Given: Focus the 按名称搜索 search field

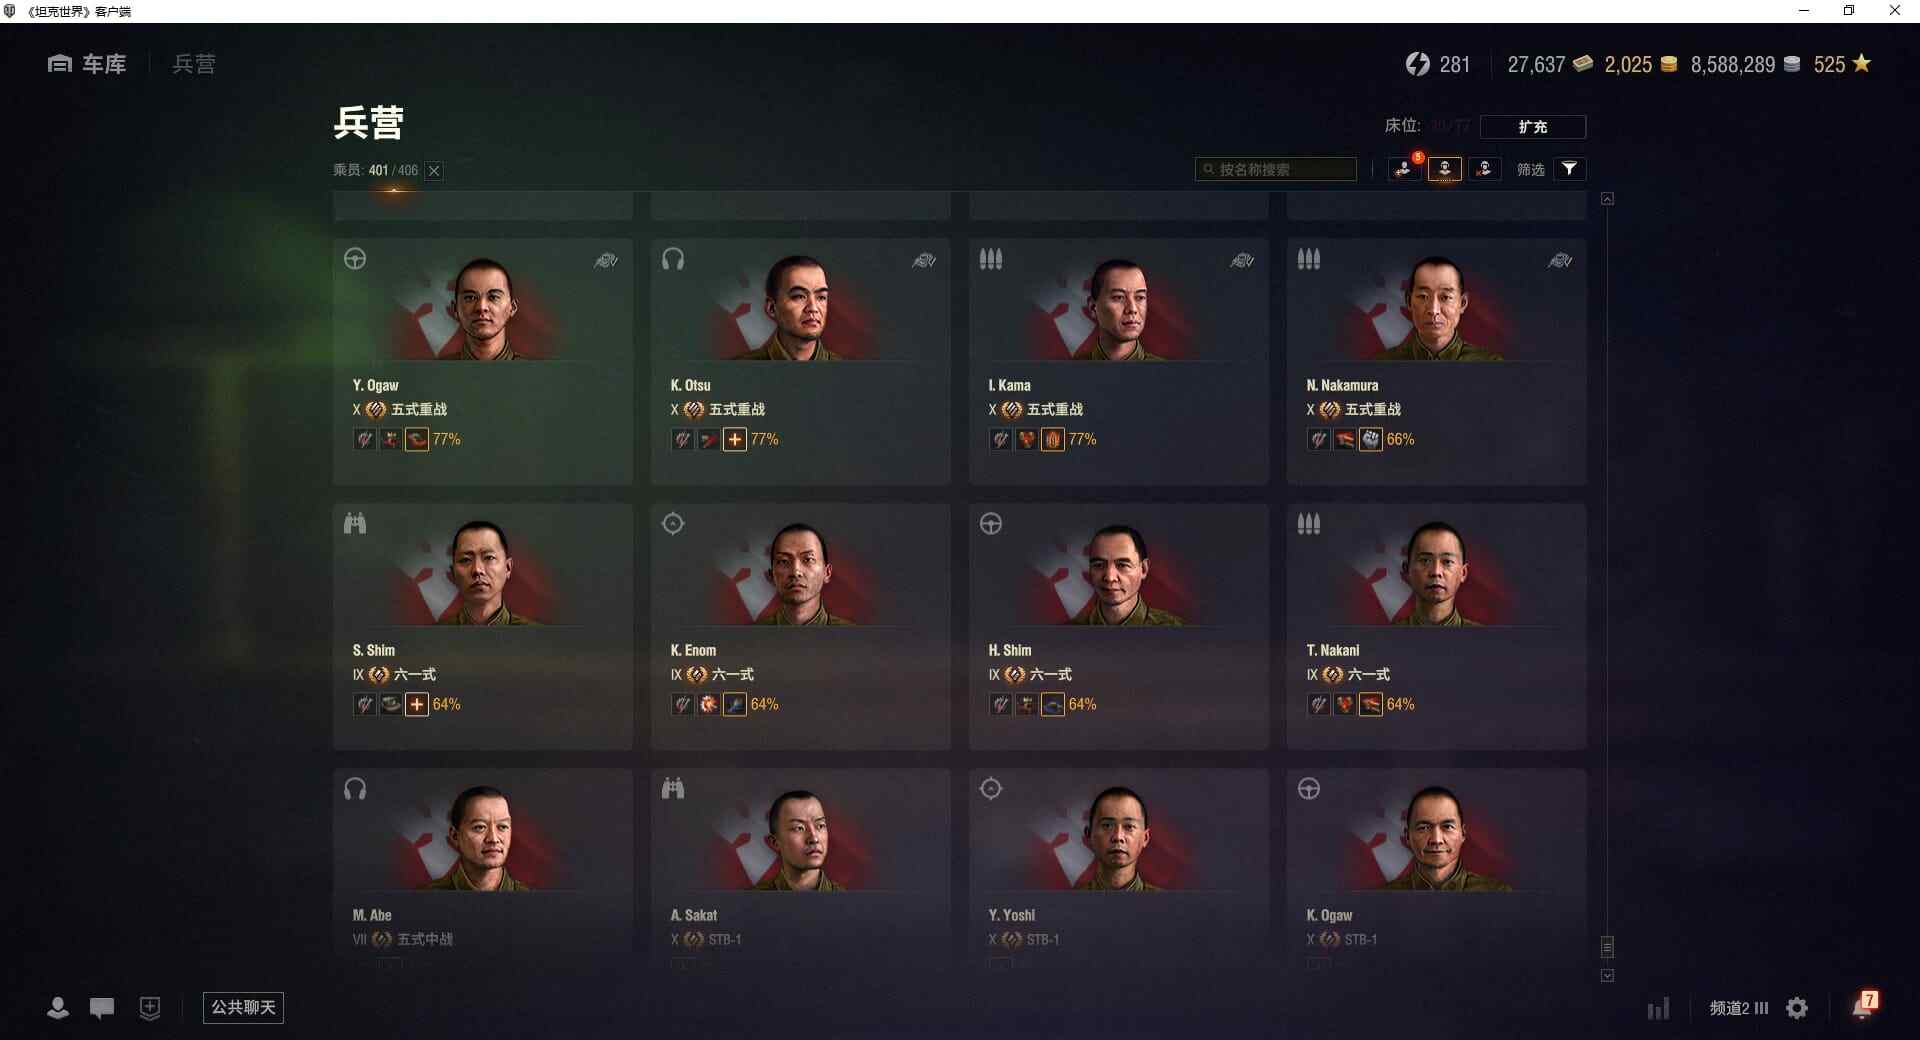Looking at the screenshot, I should pos(1276,169).
